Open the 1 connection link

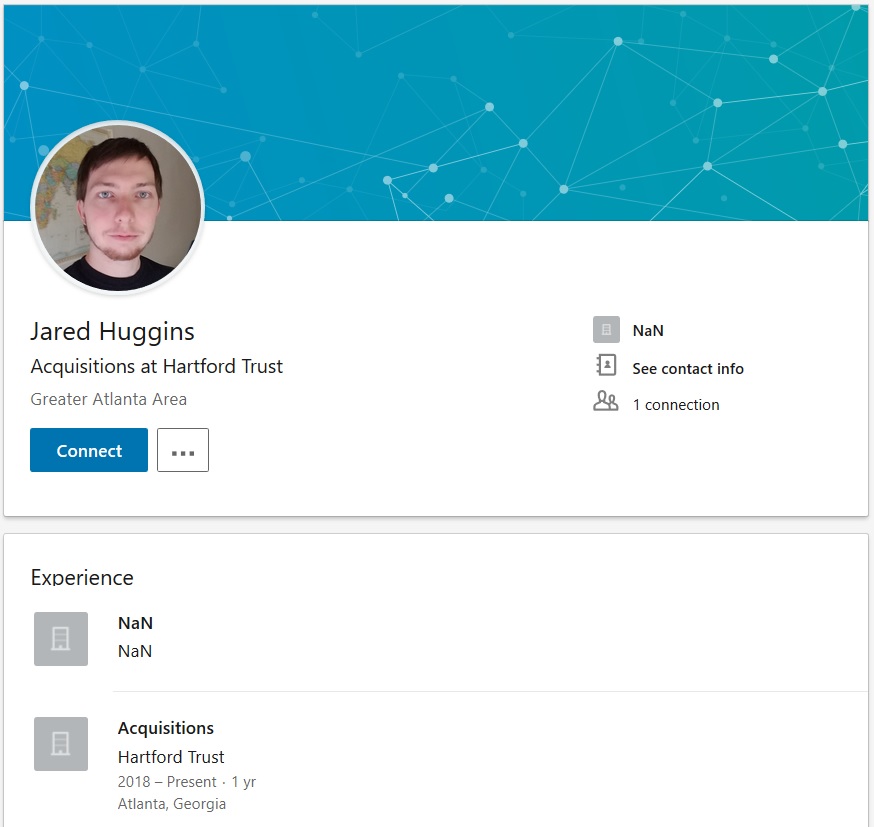(x=676, y=405)
